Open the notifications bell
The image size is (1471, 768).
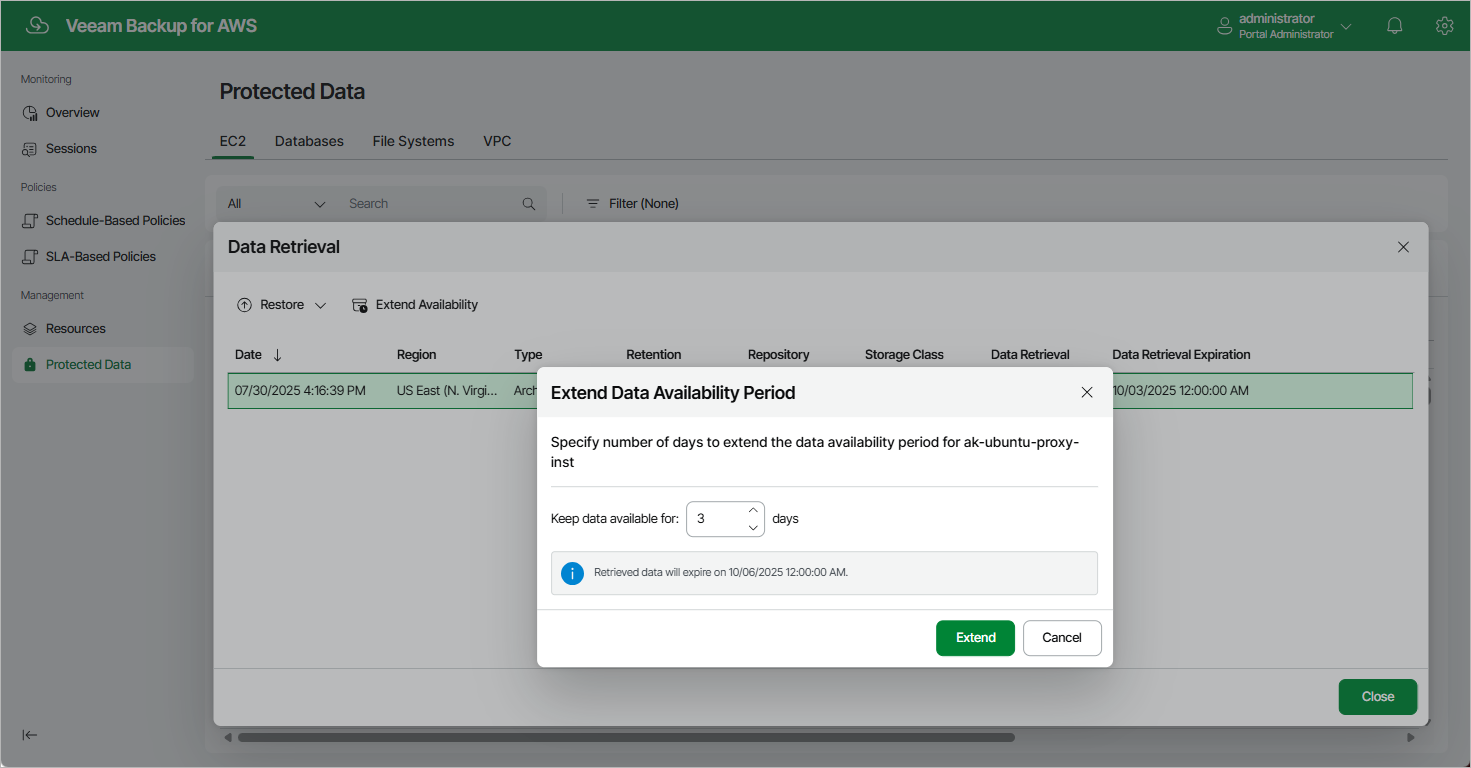click(1395, 26)
